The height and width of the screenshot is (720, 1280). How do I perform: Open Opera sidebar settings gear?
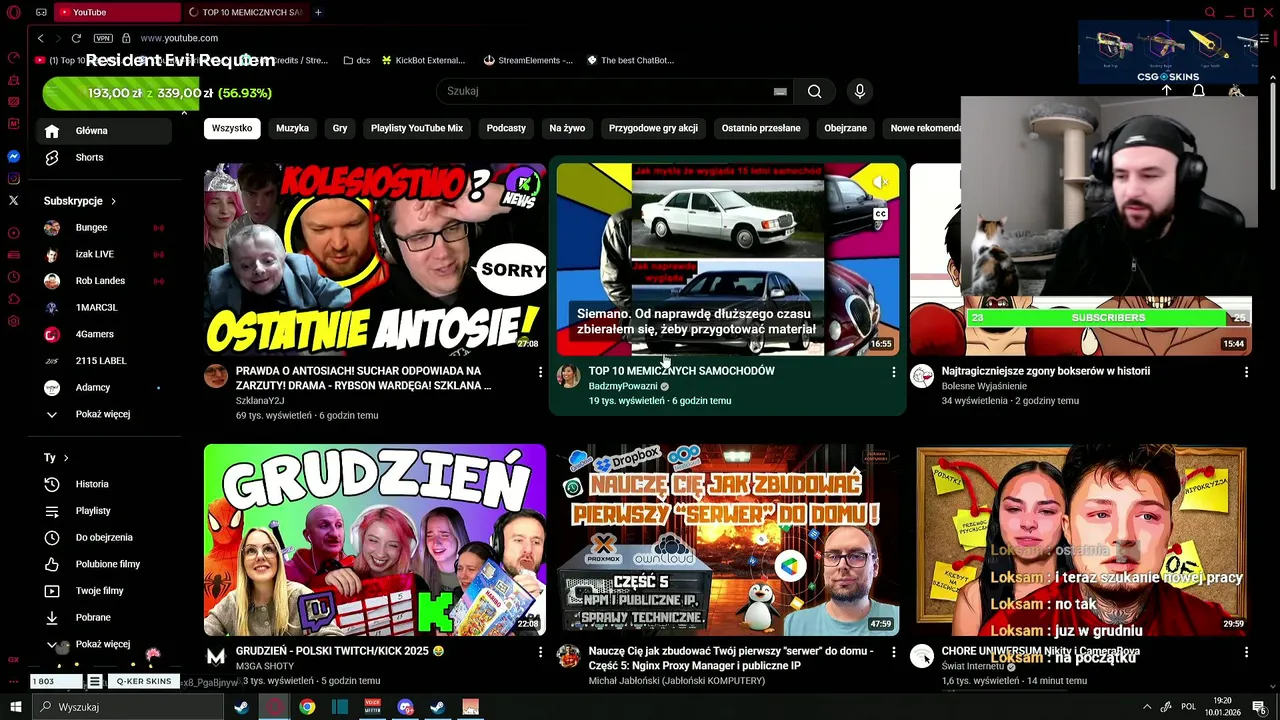[x=14, y=322]
